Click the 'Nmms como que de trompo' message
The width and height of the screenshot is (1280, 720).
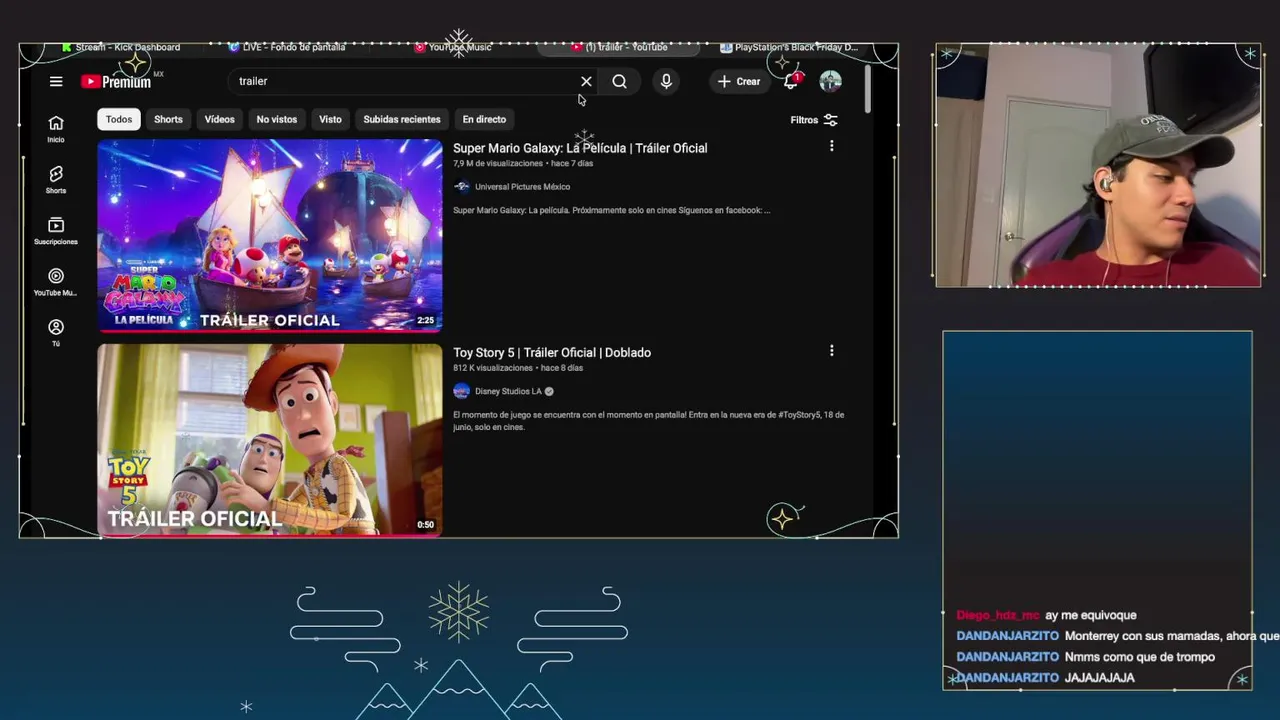pyautogui.click(x=1140, y=657)
